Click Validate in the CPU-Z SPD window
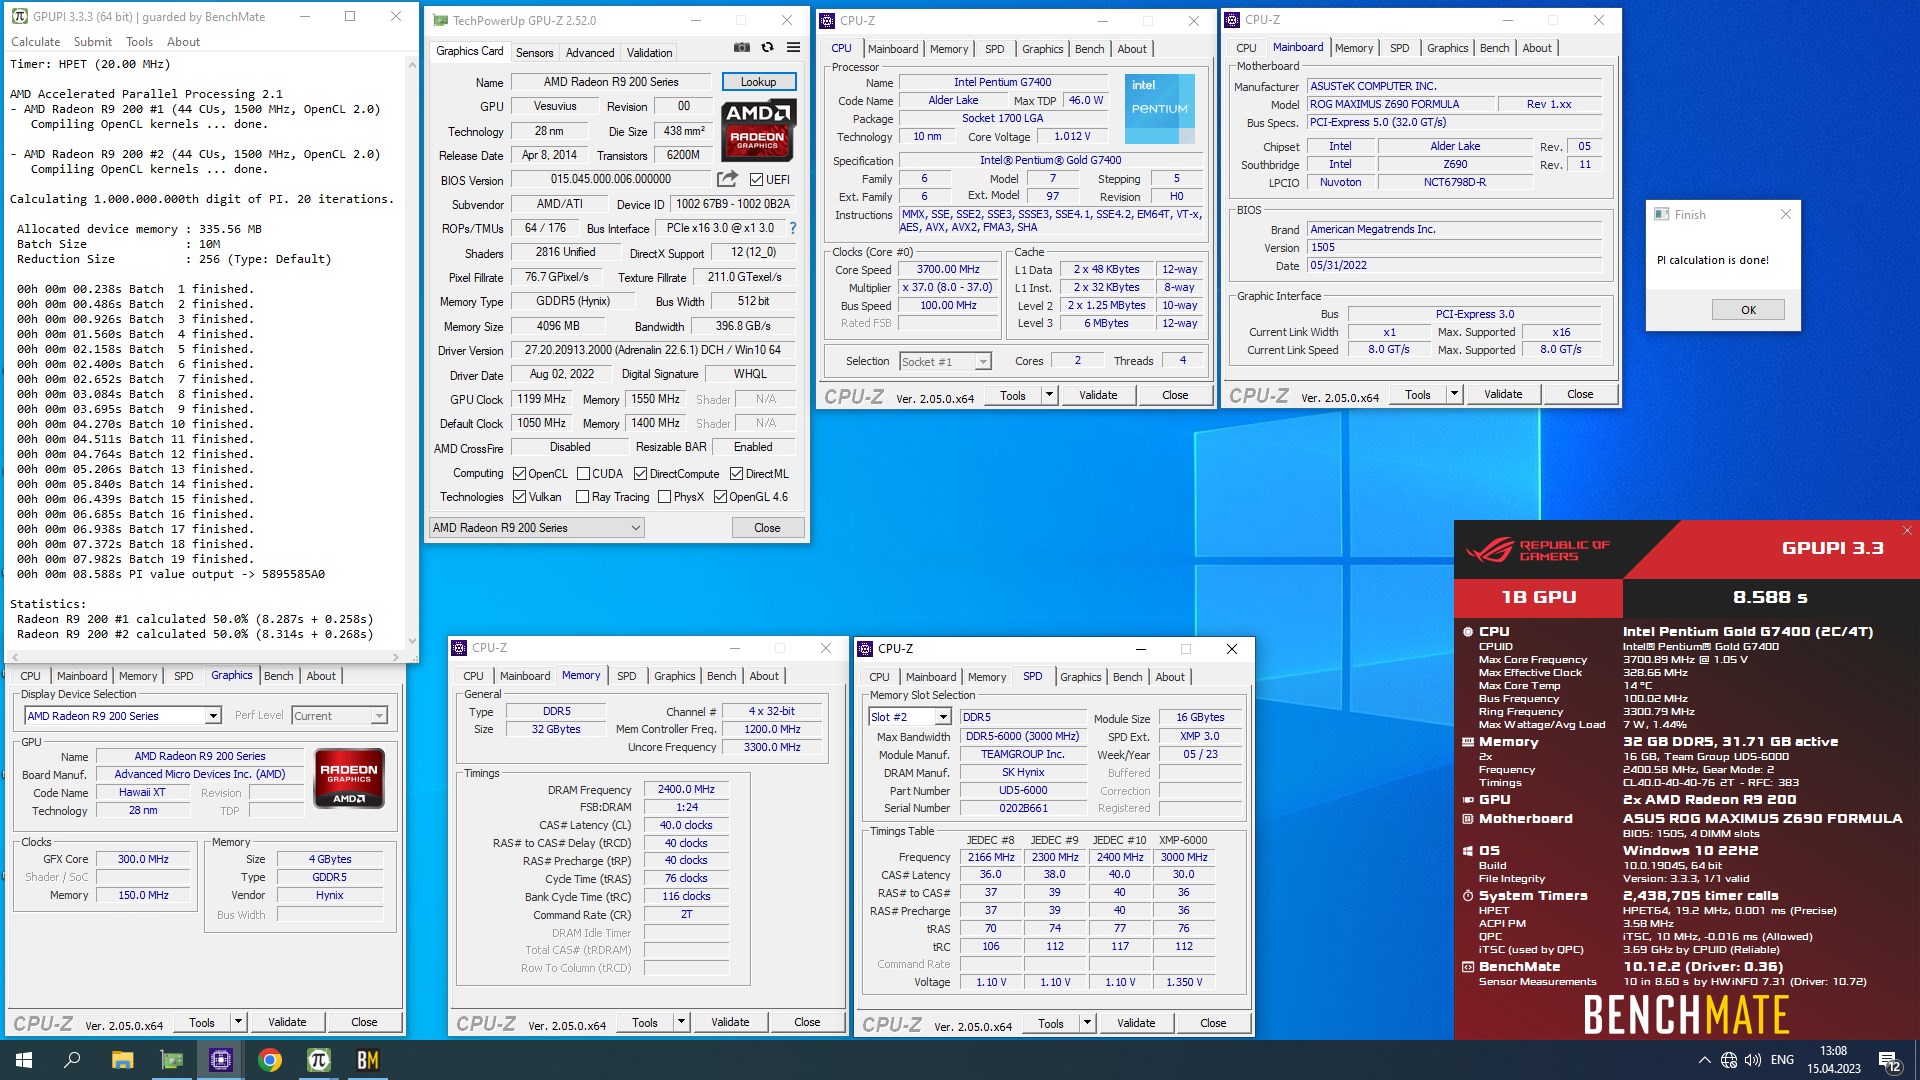Image resolution: width=1920 pixels, height=1080 pixels. (x=1136, y=1023)
